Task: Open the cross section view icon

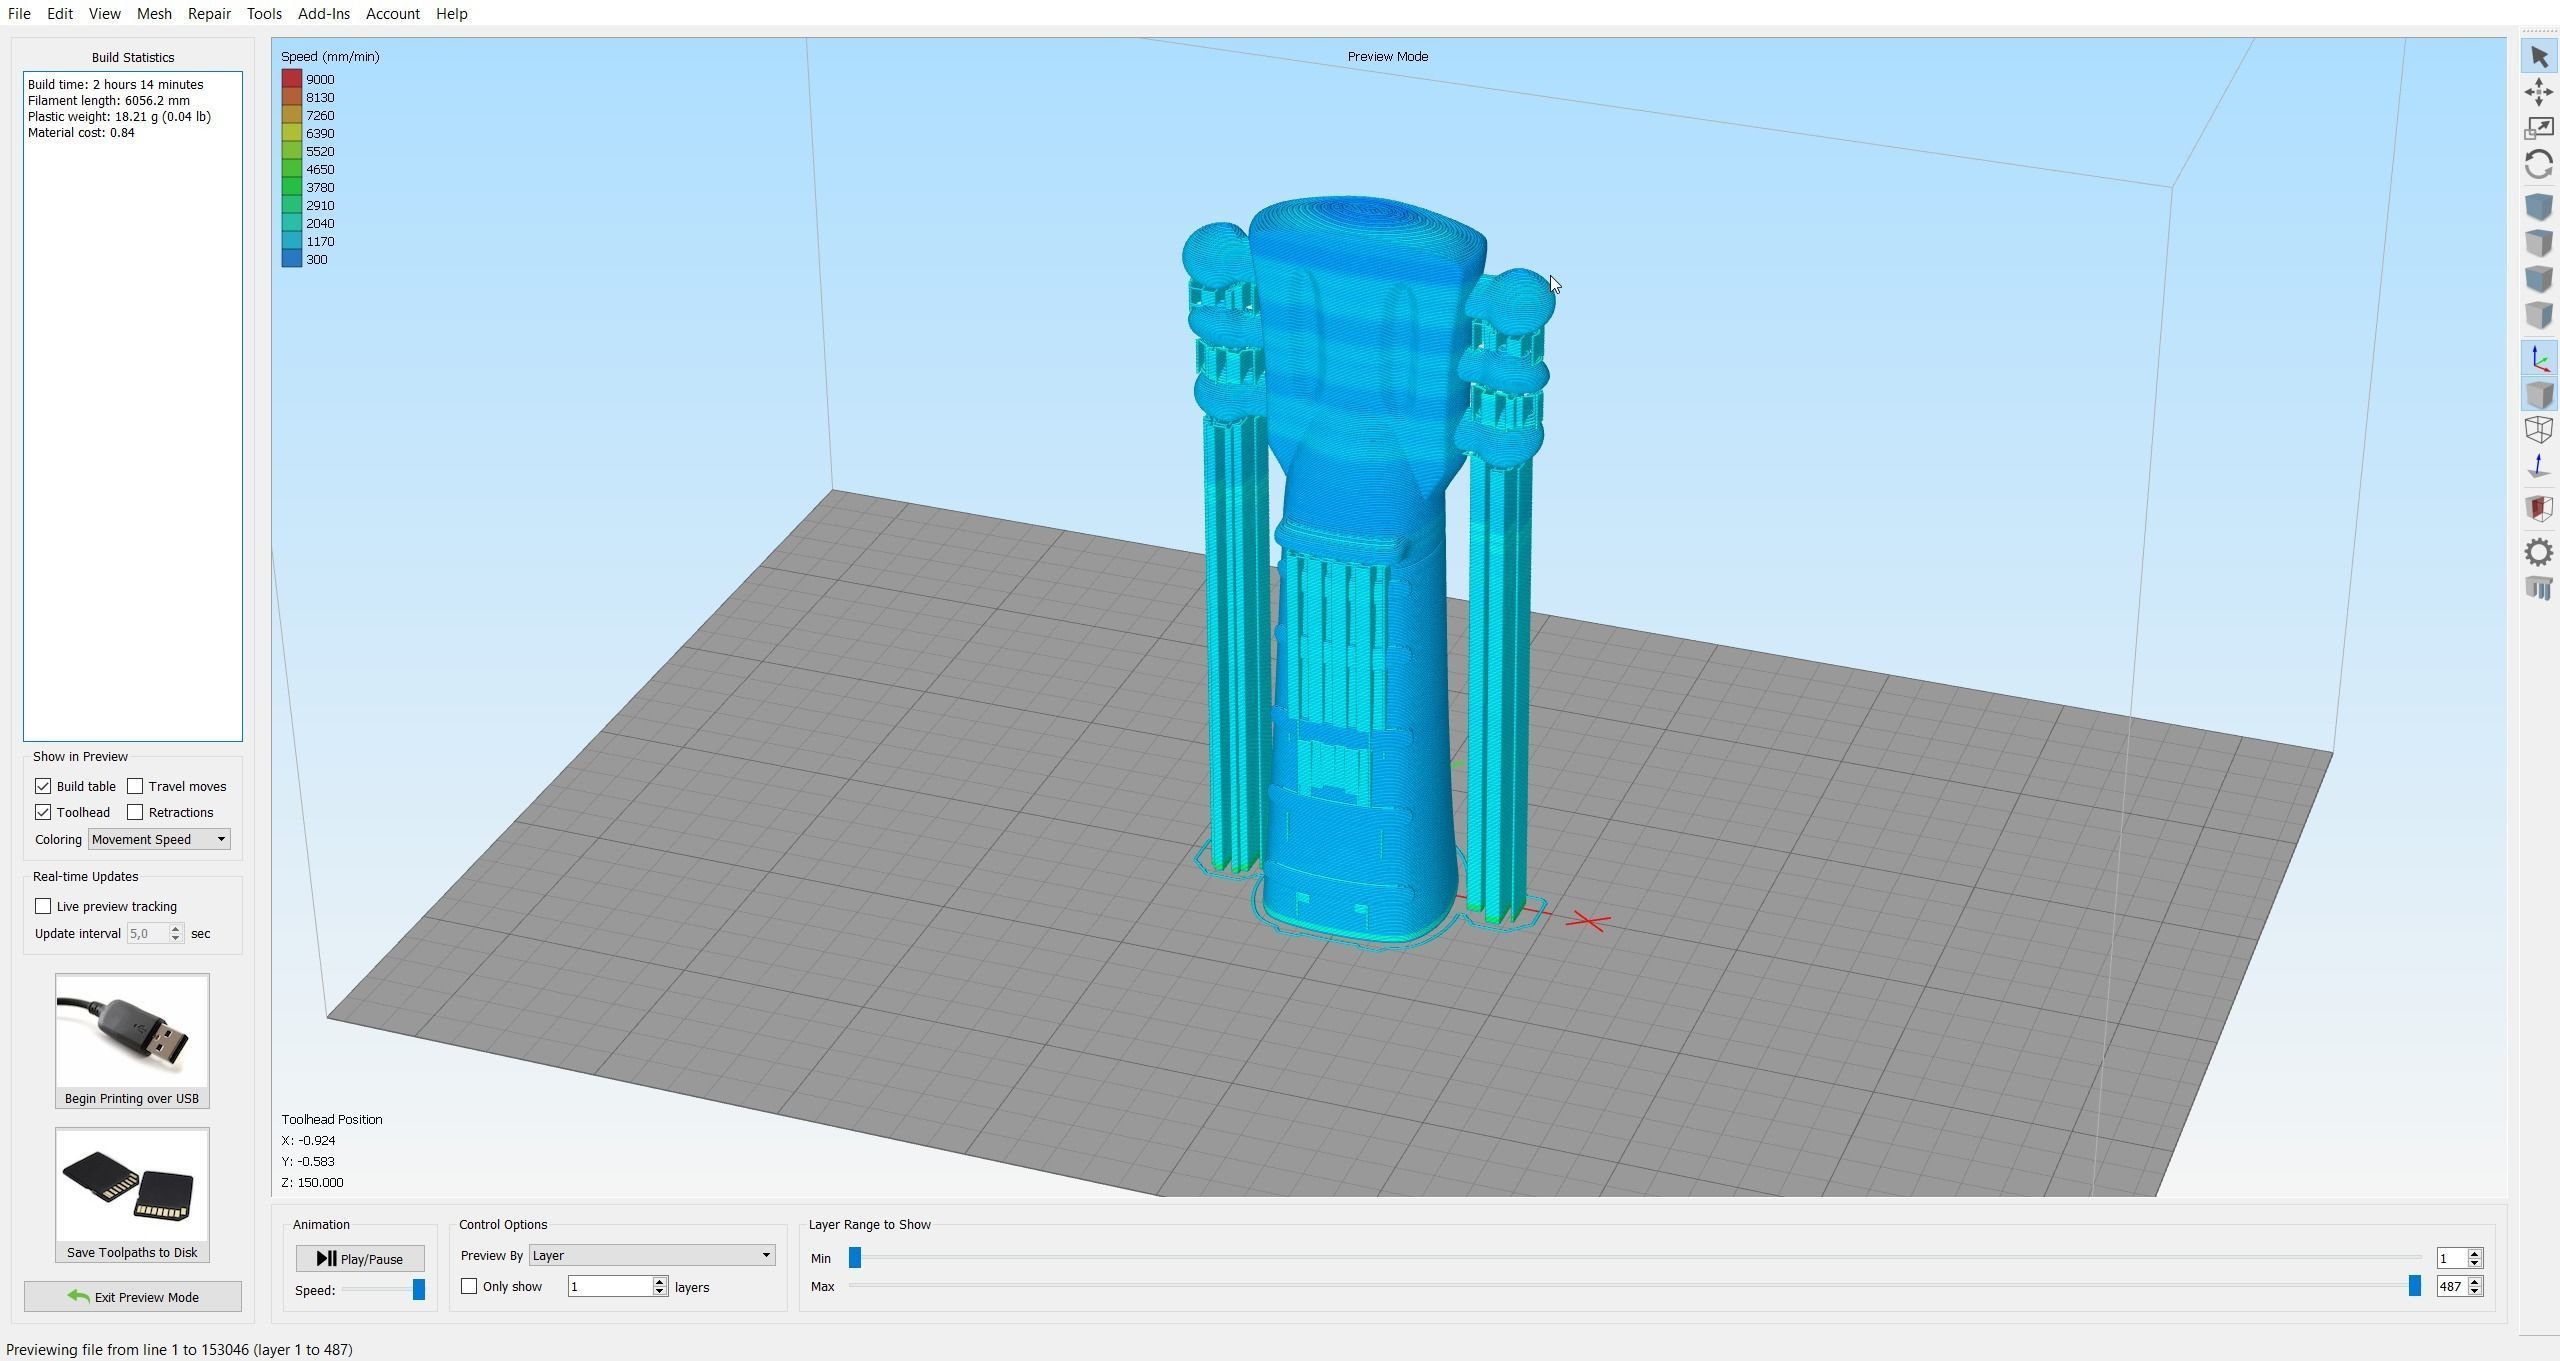Action: pos(2538,507)
